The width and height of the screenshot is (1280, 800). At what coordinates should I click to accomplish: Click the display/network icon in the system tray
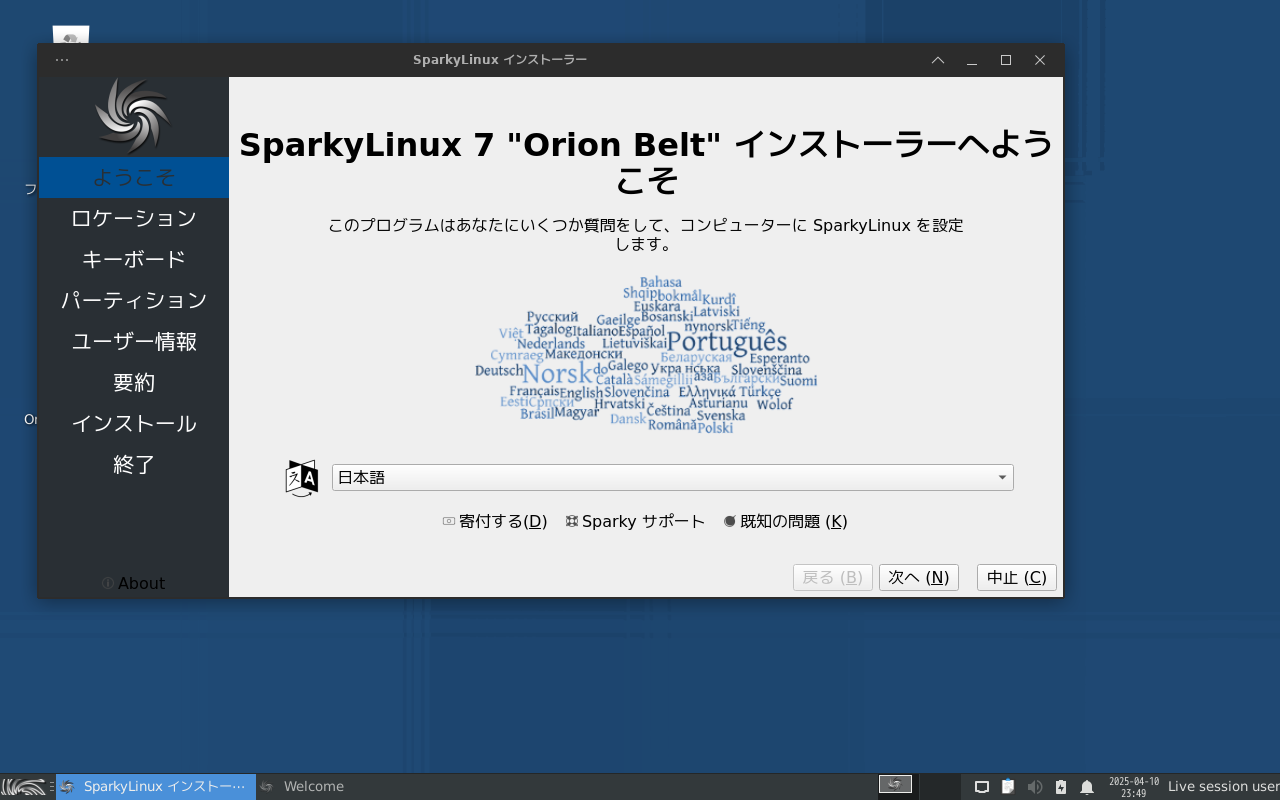(982, 787)
